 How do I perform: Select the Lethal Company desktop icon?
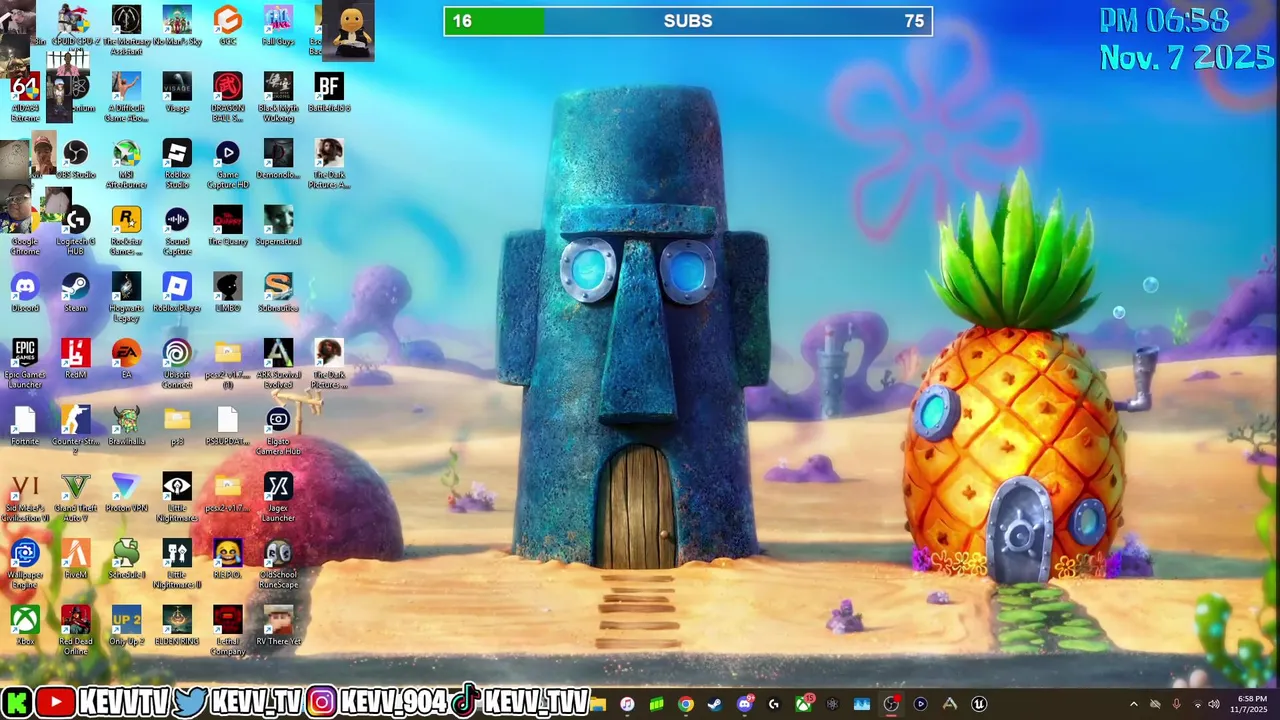(228, 630)
